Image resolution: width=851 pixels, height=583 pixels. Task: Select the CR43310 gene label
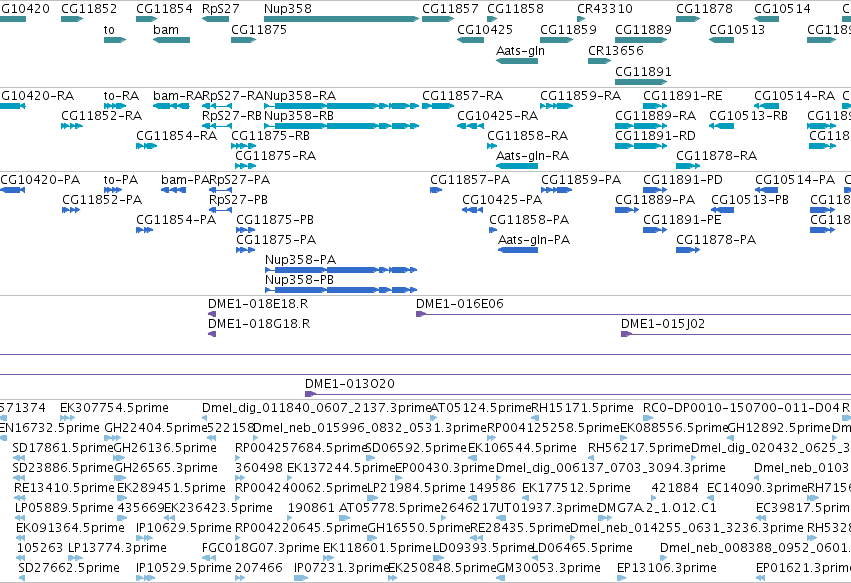[605, 9]
